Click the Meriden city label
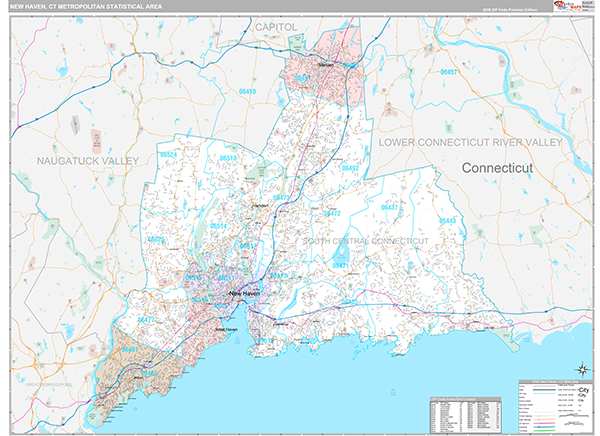The width and height of the screenshot is (600, 436). tap(326, 65)
